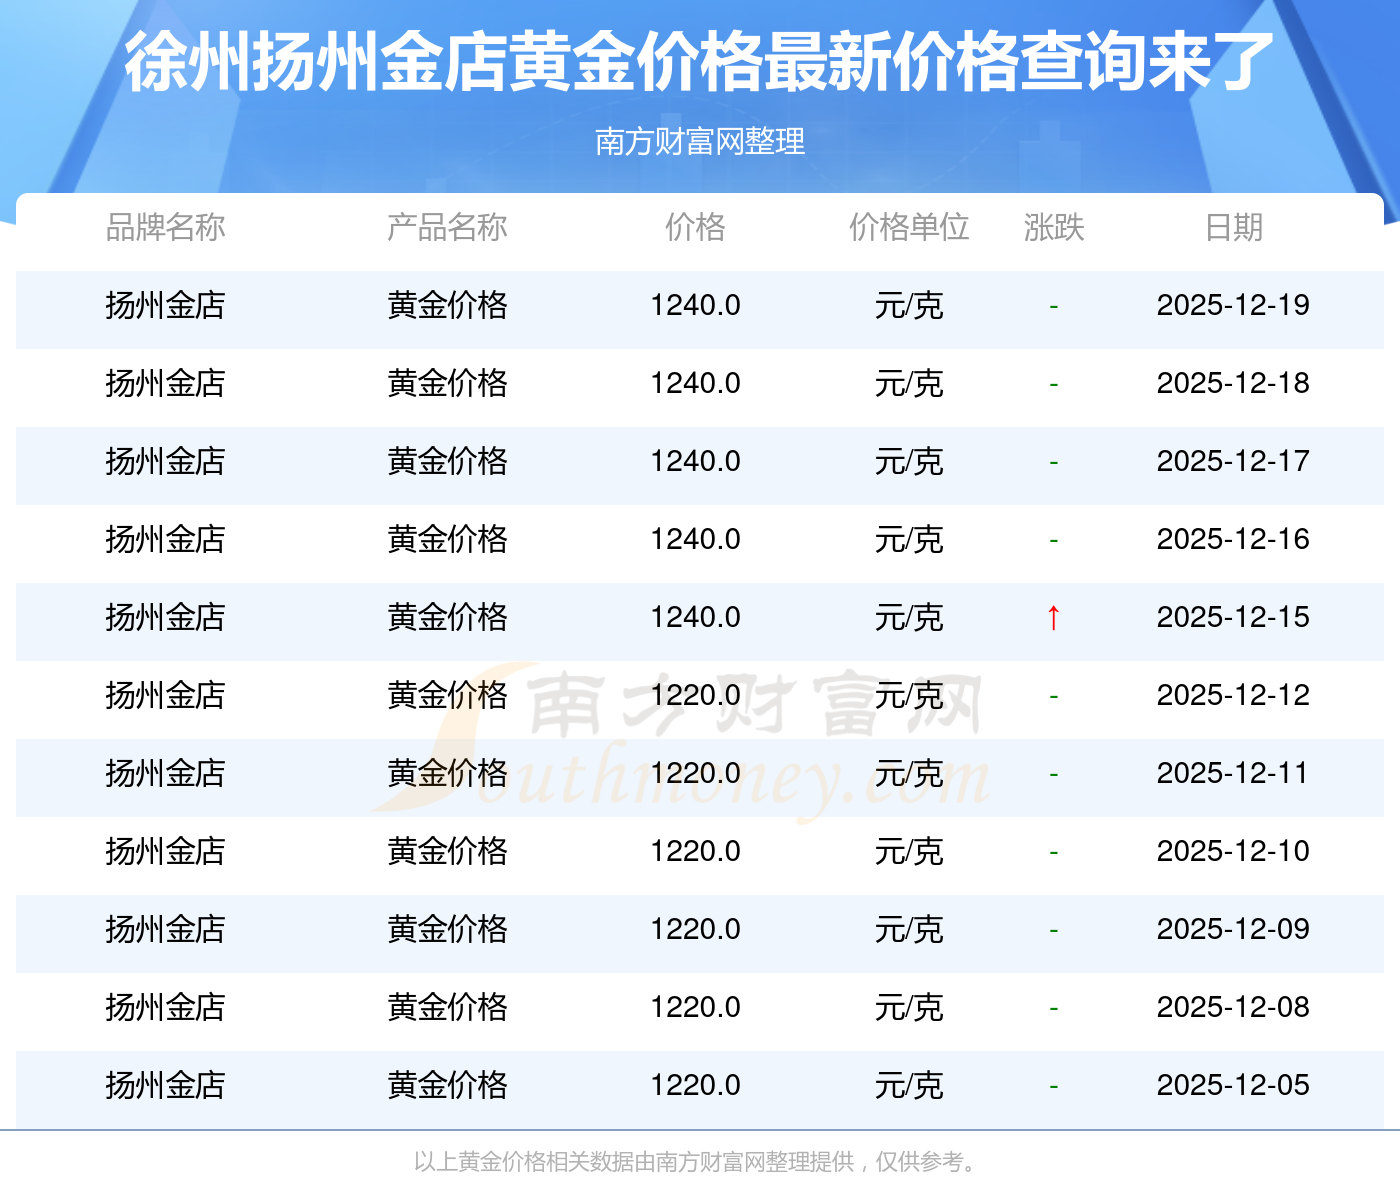Select the 品牌名称 column header
The width and height of the screenshot is (1400, 1177).
point(165,227)
